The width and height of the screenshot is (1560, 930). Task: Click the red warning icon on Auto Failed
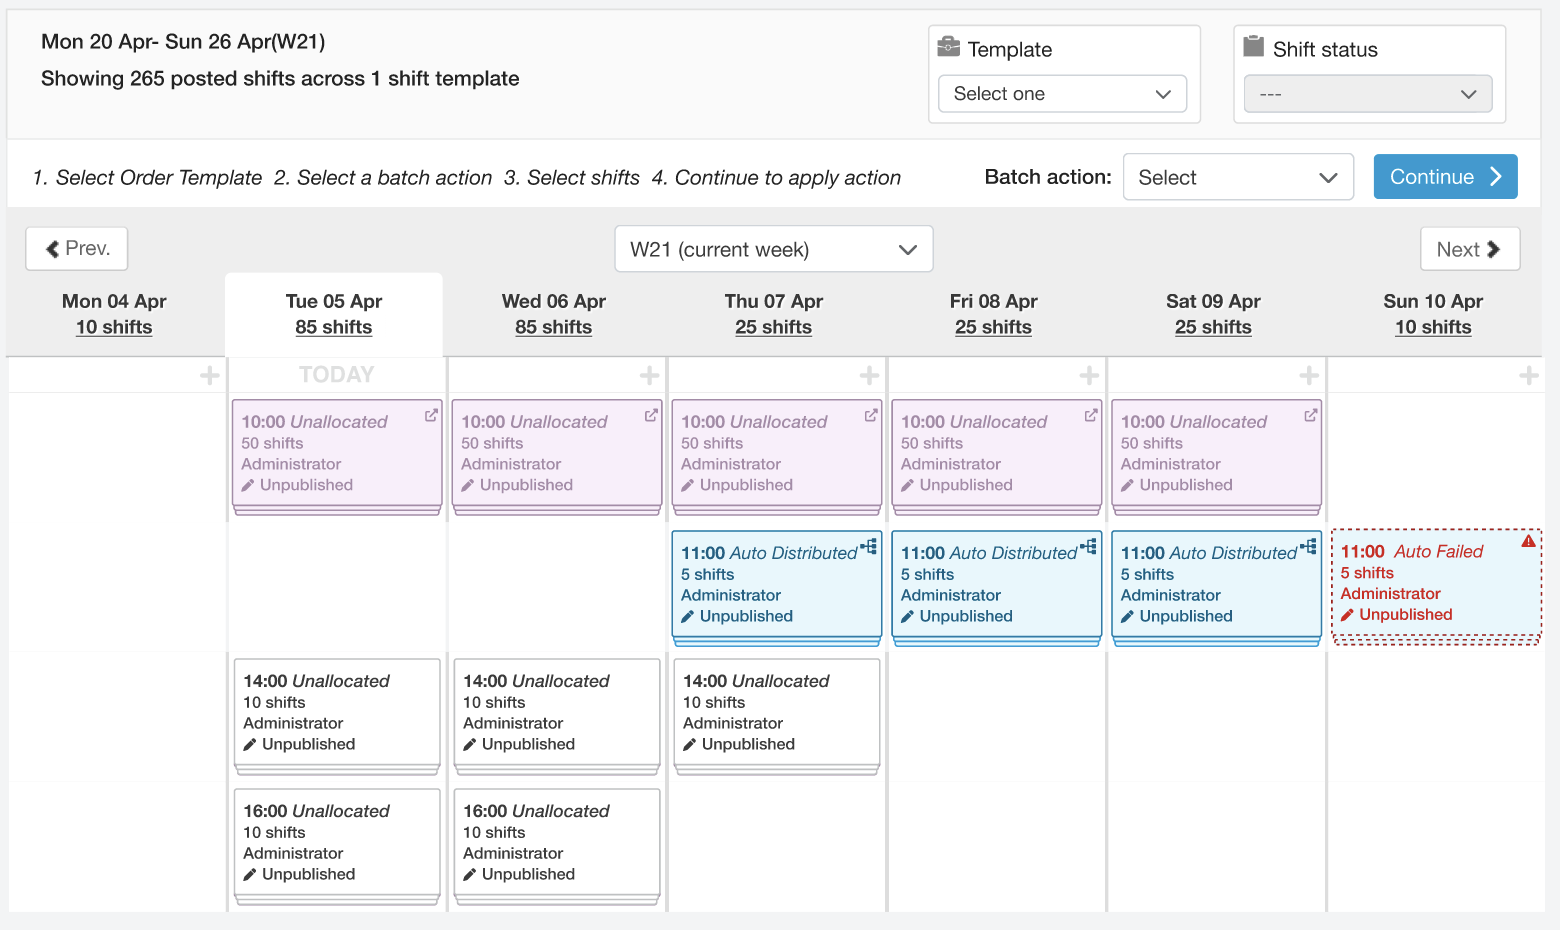pyautogui.click(x=1528, y=542)
